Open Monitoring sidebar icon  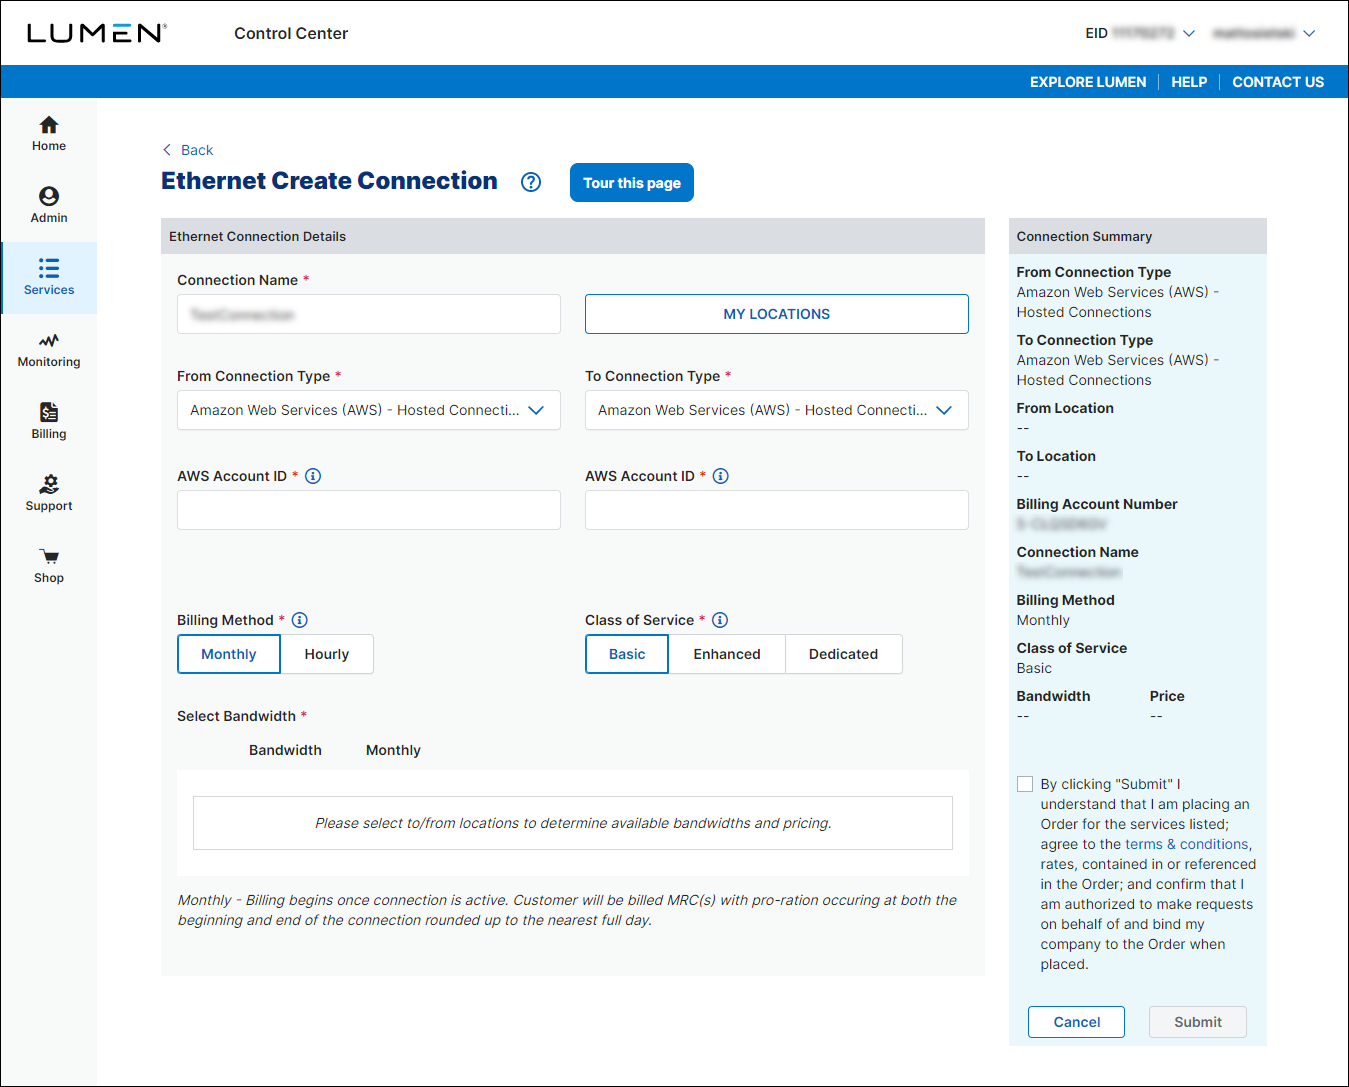(x=48, y=340)
